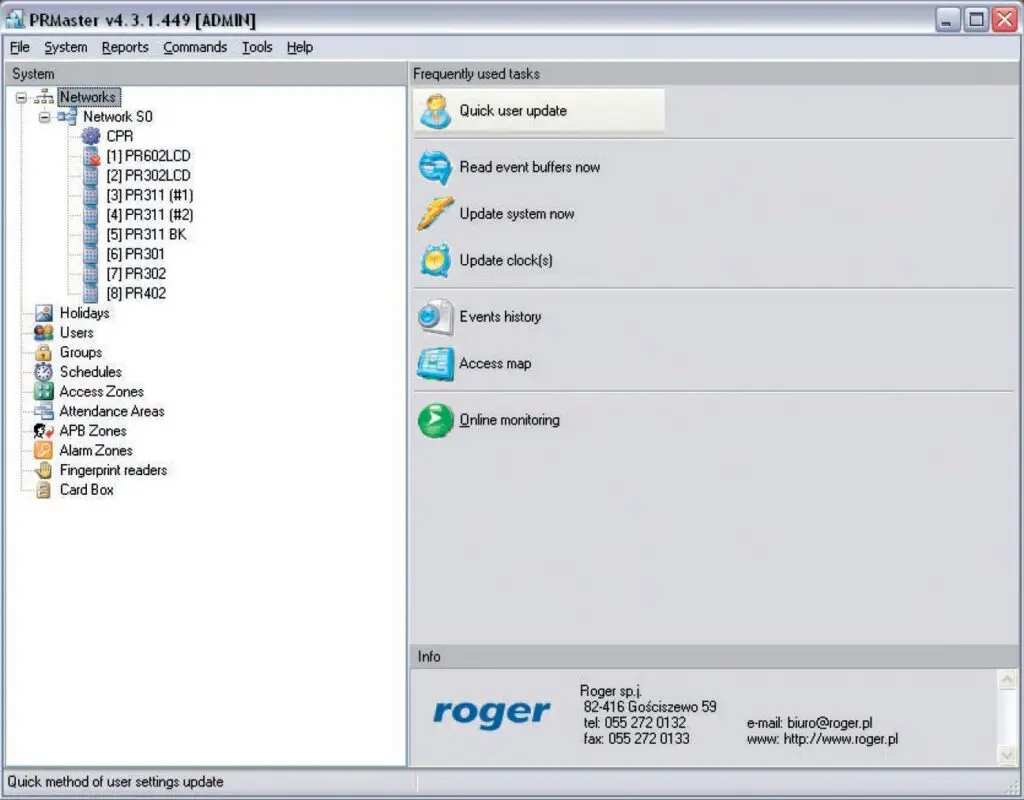Viewport: 1024px width, 800px height.
Task: Click the Update clock(s) alarm clock icon
Action: tap(436, 261)
